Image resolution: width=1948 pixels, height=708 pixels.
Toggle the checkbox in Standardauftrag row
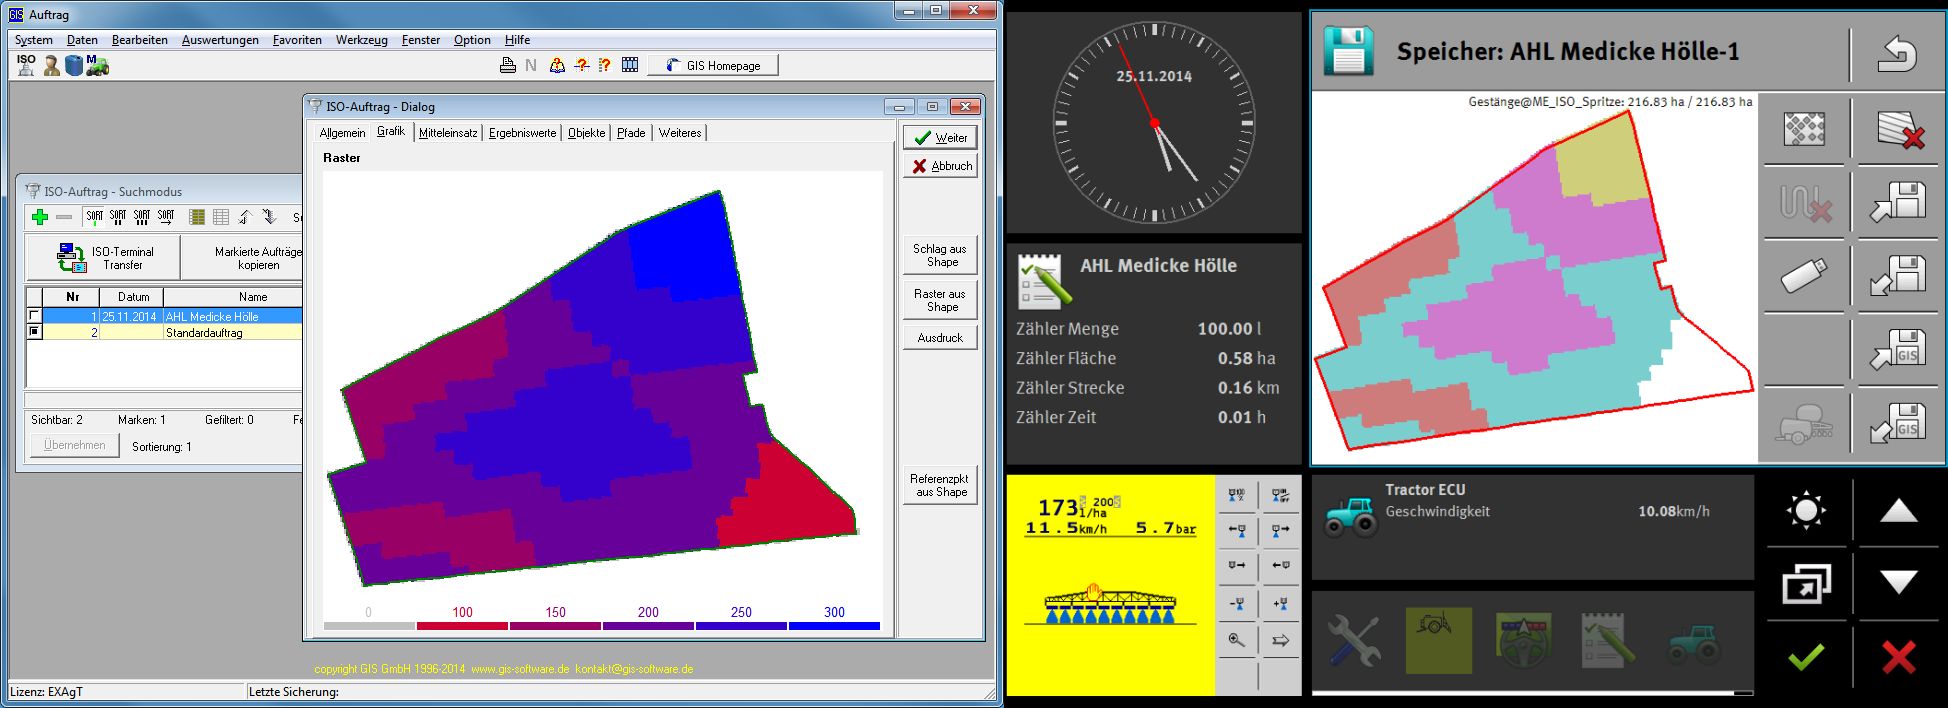(x=35, y=332)
